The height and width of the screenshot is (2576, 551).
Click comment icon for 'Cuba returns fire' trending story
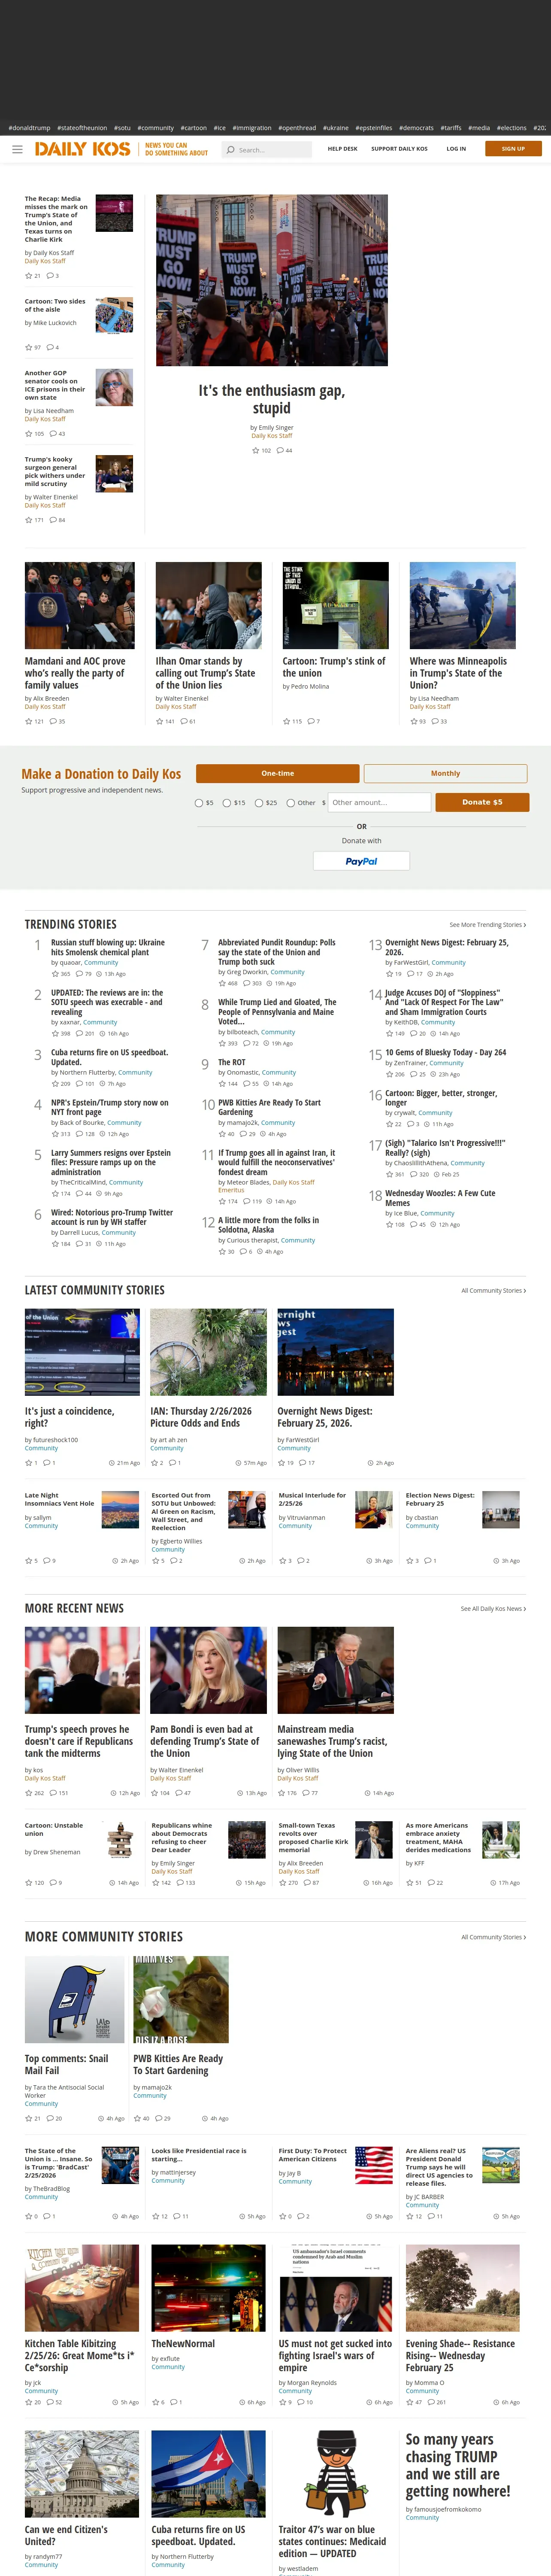pyautogui.click(x=80, y=1083)
